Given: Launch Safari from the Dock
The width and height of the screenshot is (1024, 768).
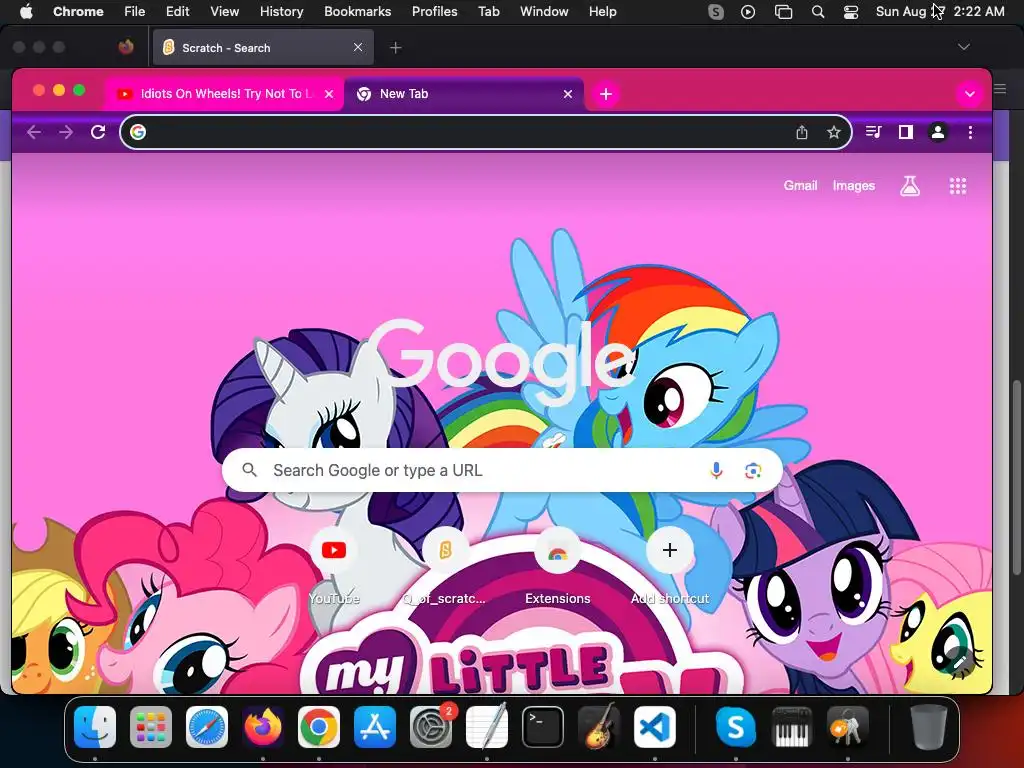Looking at the screenshot, I should (207, 727).
